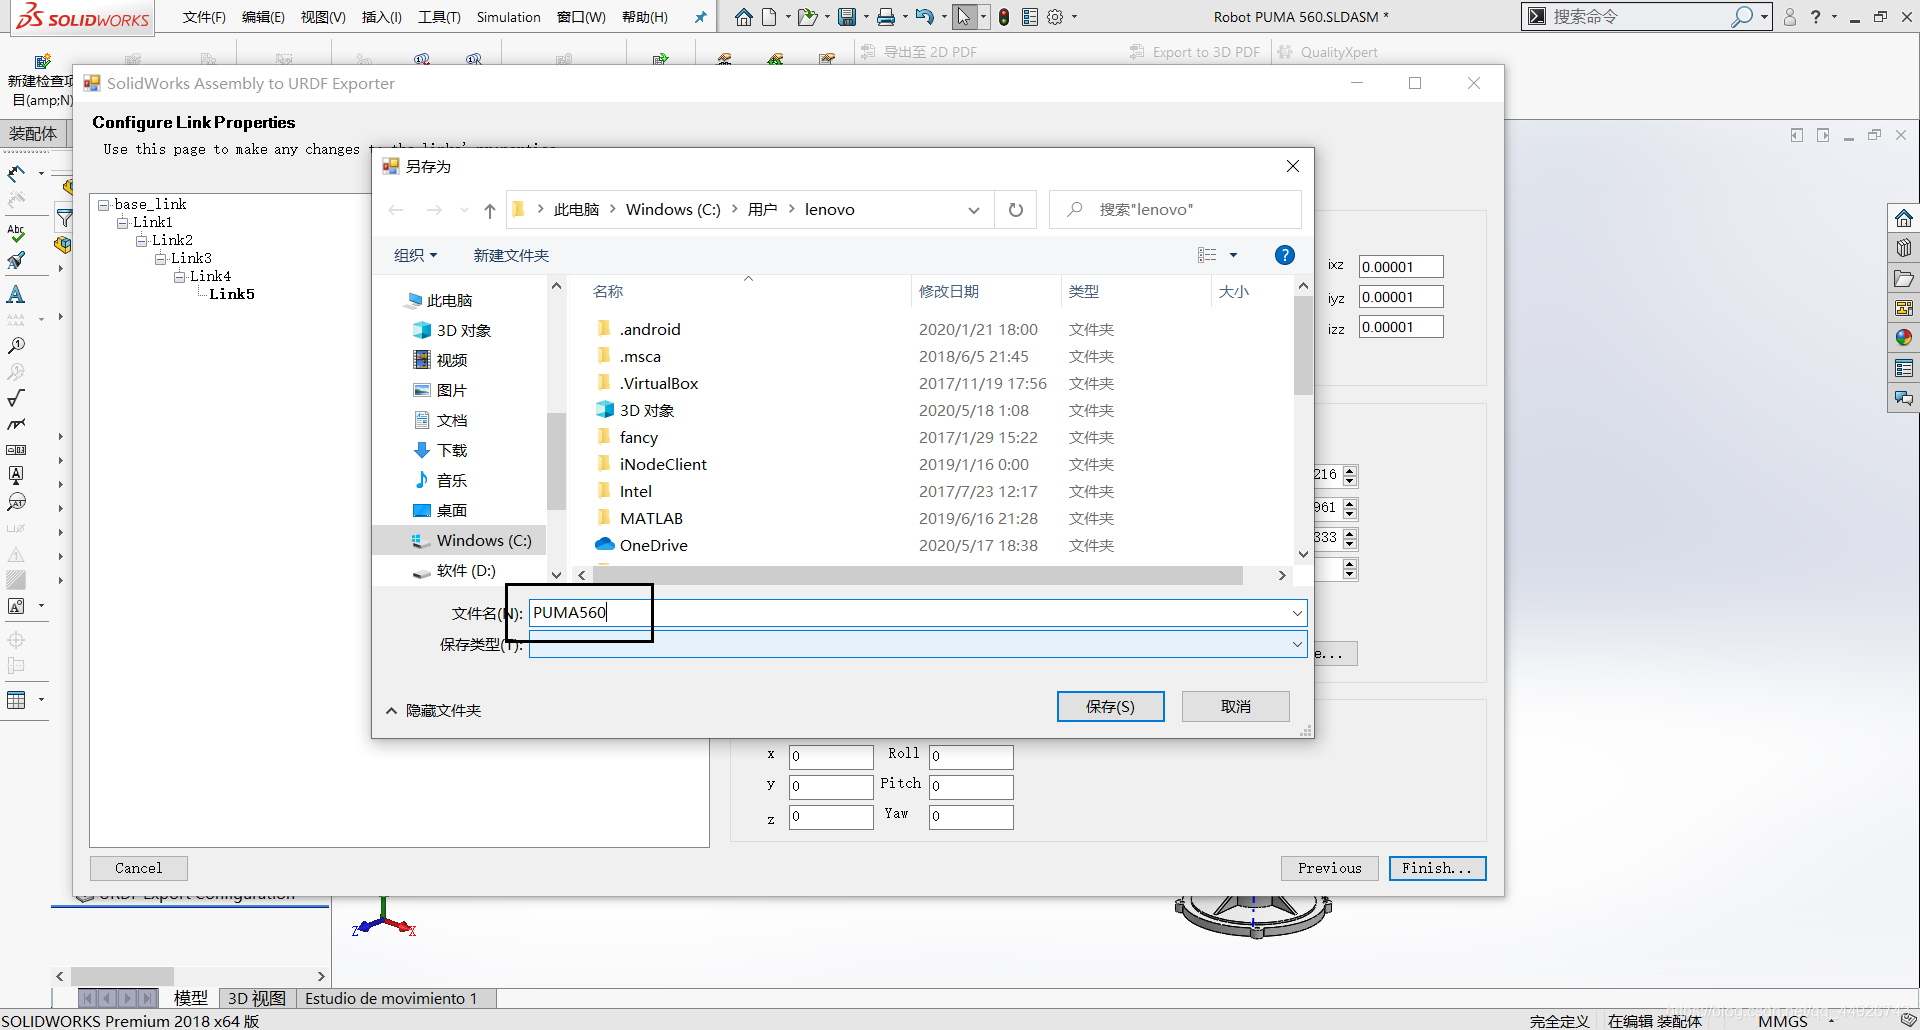Expand the file name history dropdown
The height and width of the screenshot is (1030, 1920).
[x=1297, y=613]
